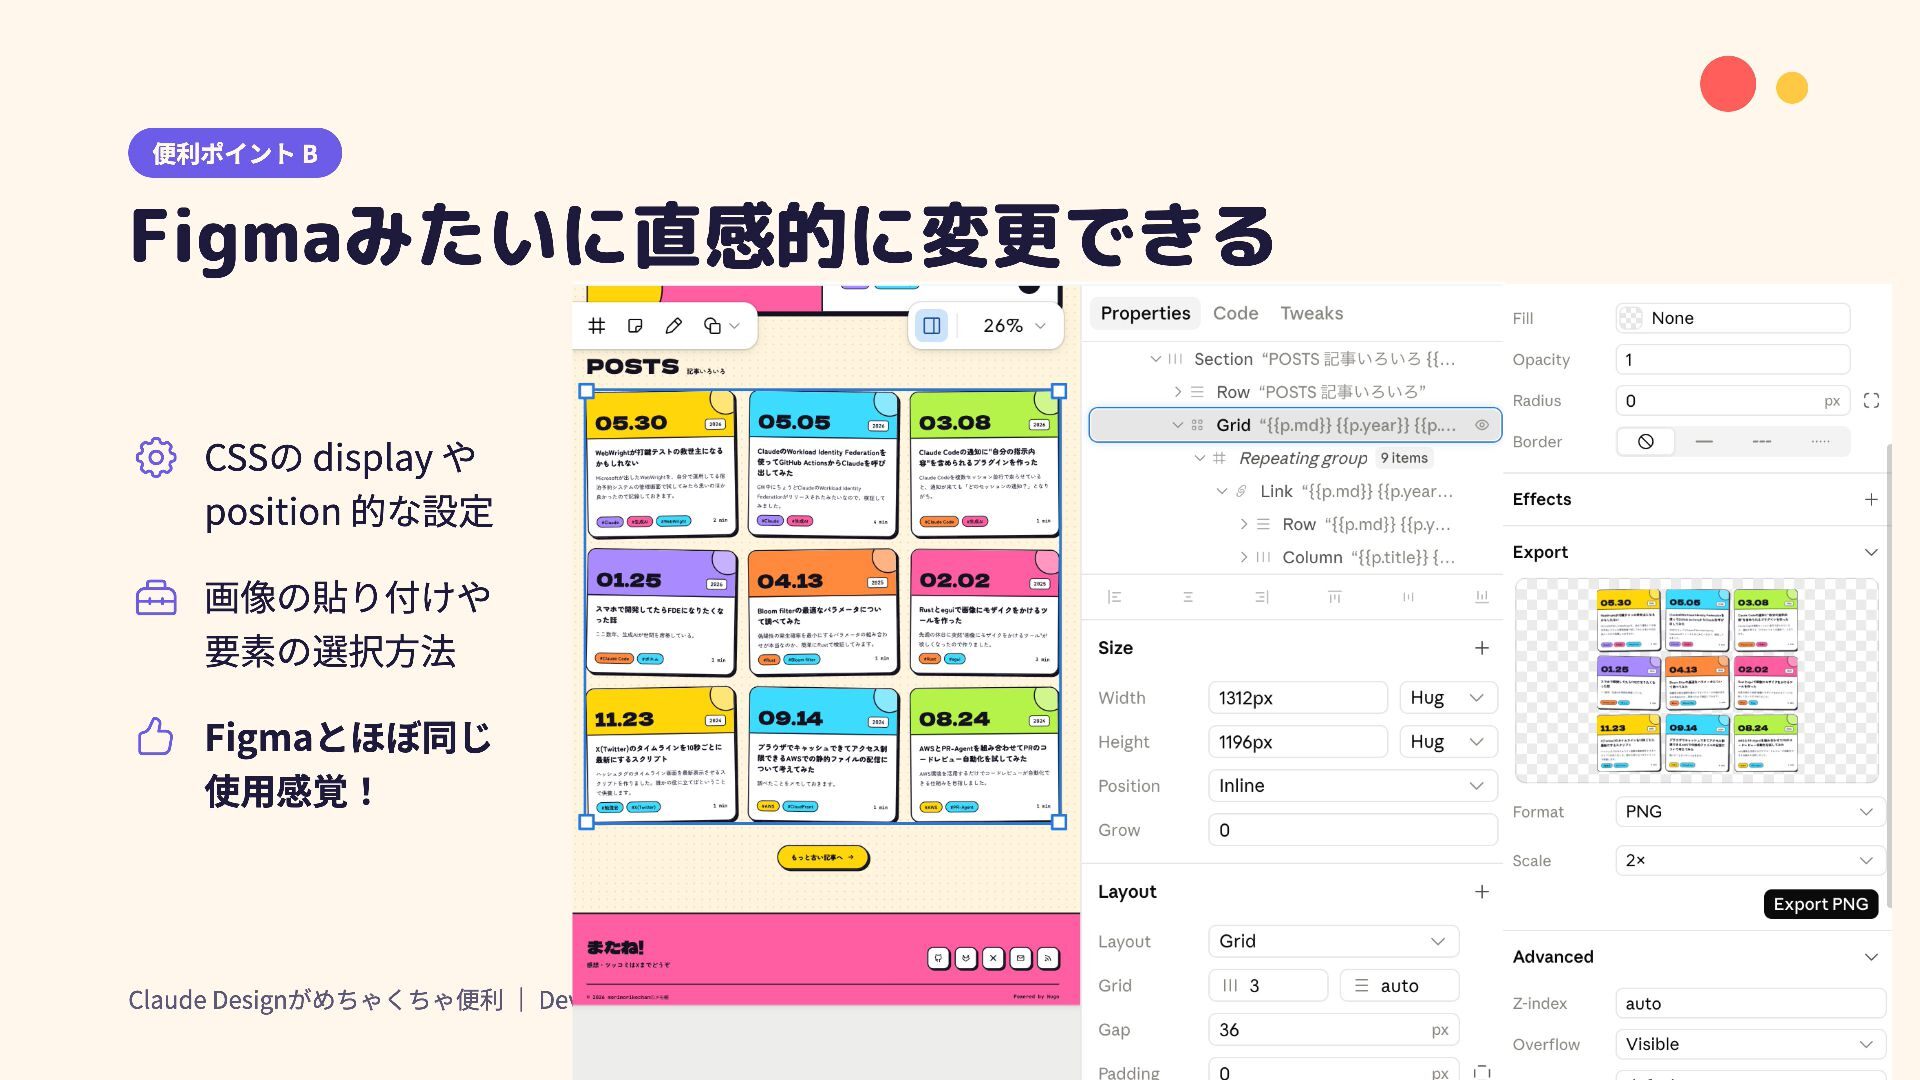Add an effect with plus icon
The width and height of the screenshot is (1920, 1080).
tap(1871, 499)
